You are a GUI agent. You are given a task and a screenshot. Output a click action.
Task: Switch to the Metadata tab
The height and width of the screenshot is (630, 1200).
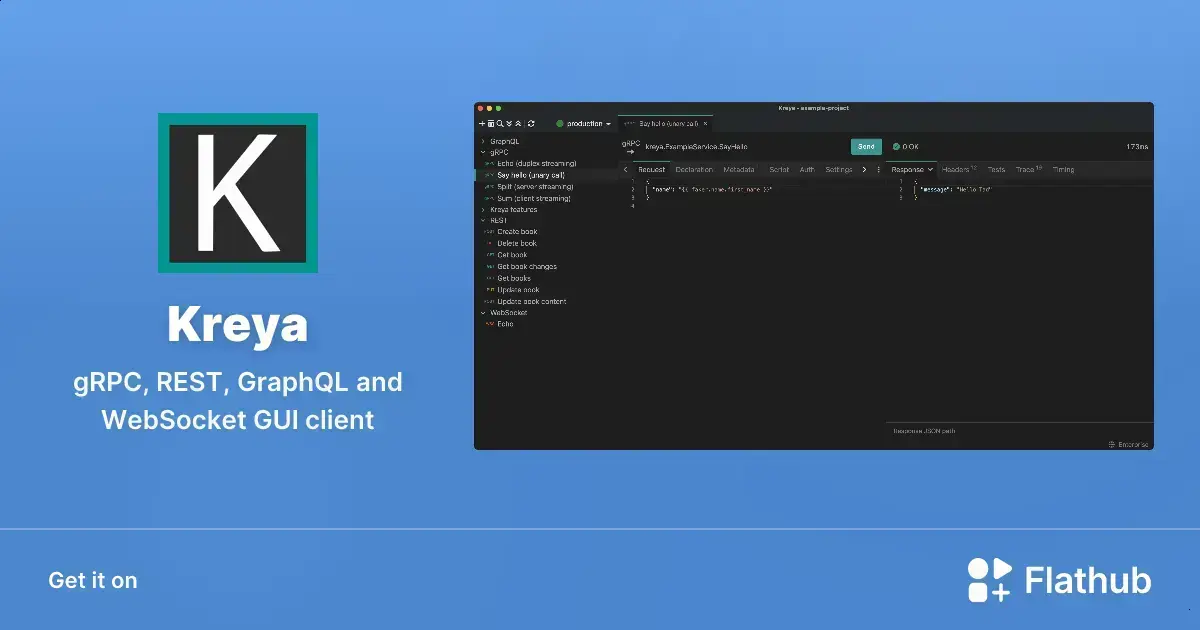(x=739, y=170)
